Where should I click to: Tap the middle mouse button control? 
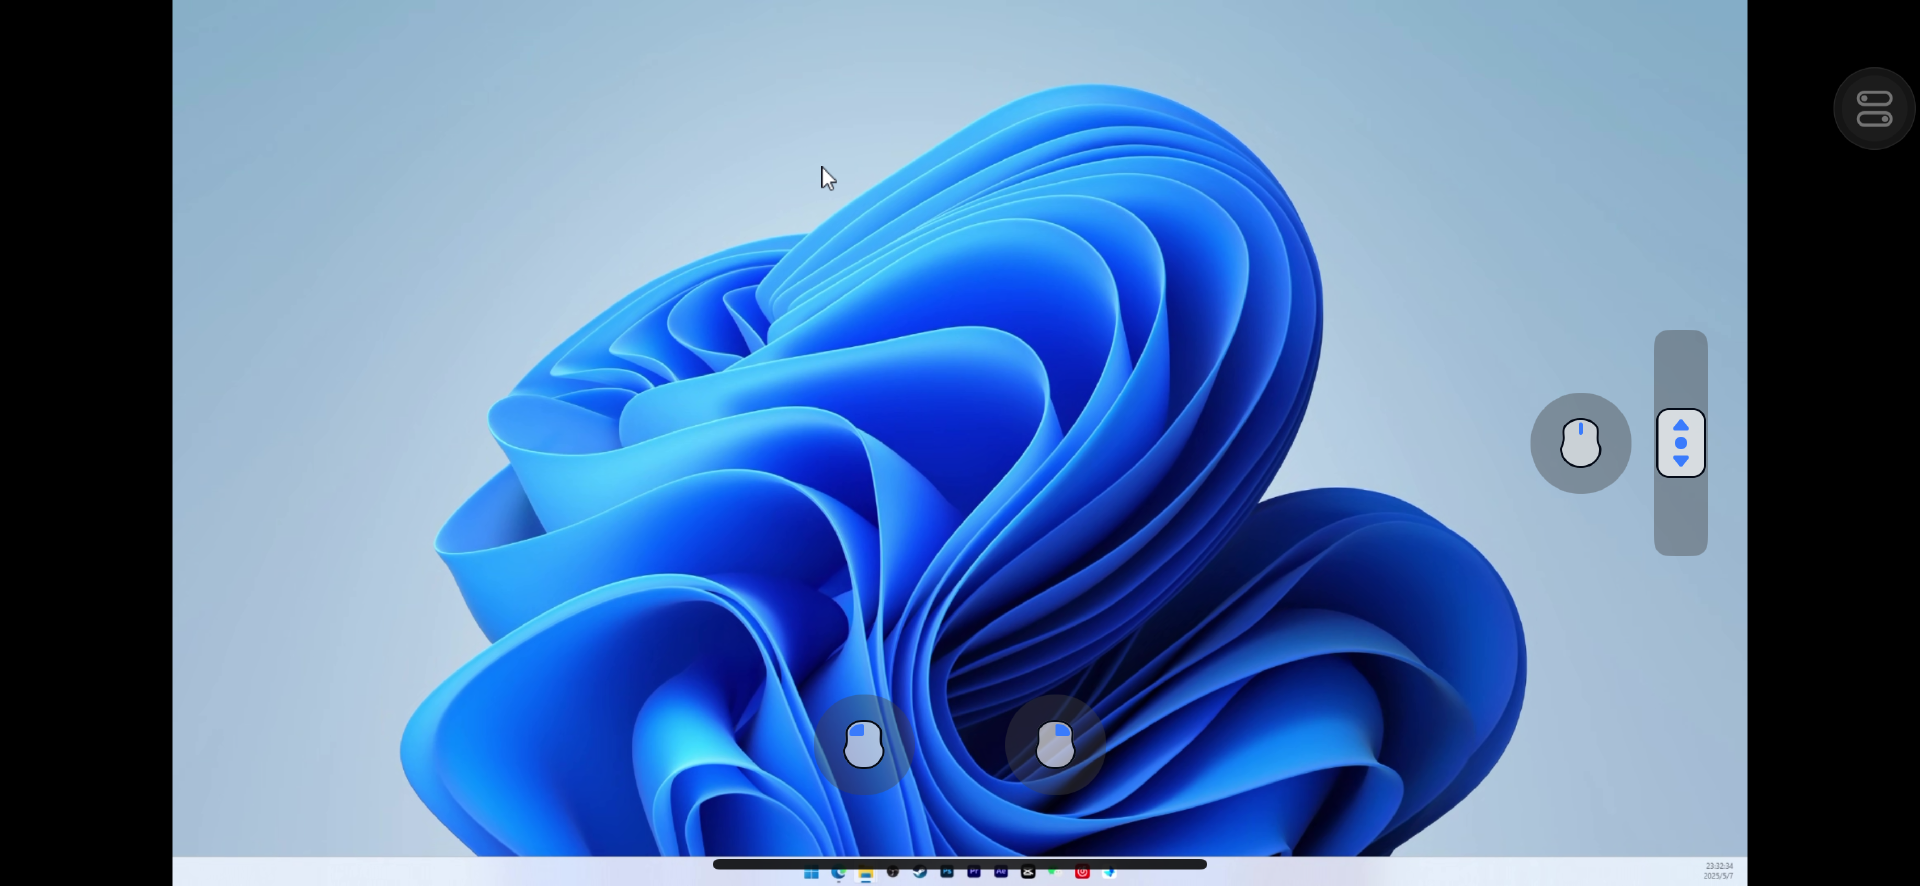point(1580,443)
